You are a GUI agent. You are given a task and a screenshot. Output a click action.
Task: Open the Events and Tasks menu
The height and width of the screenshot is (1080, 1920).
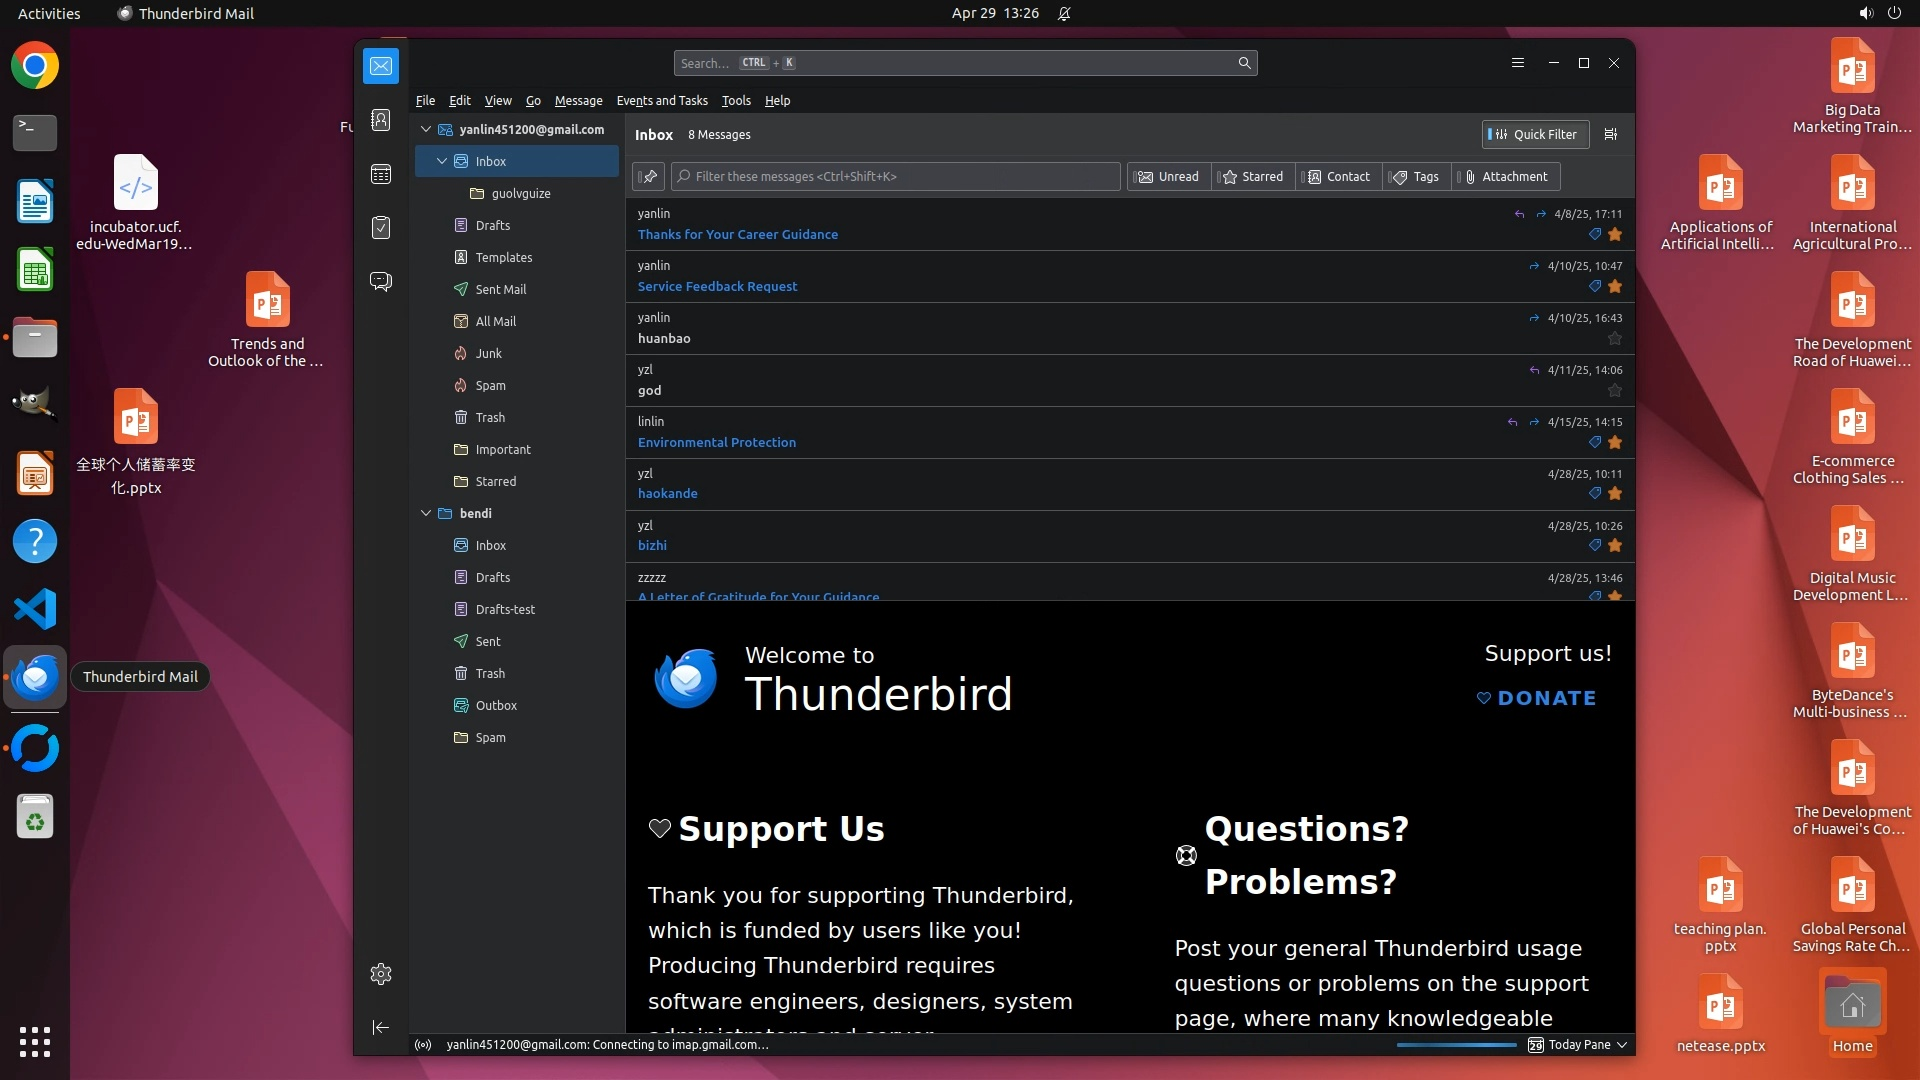[661, 101]
